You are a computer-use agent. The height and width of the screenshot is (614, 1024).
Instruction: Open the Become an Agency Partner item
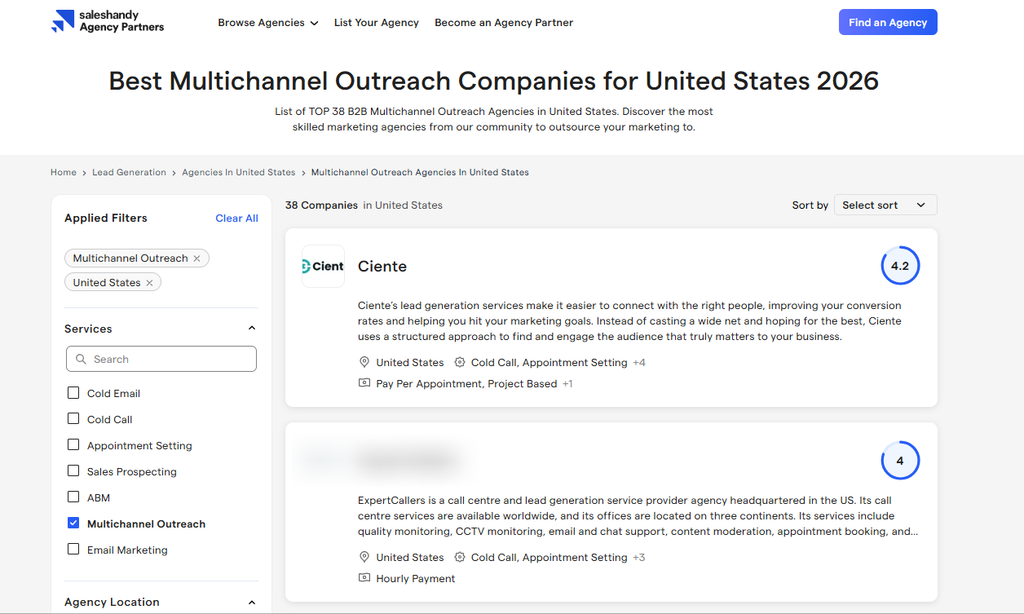504,23
